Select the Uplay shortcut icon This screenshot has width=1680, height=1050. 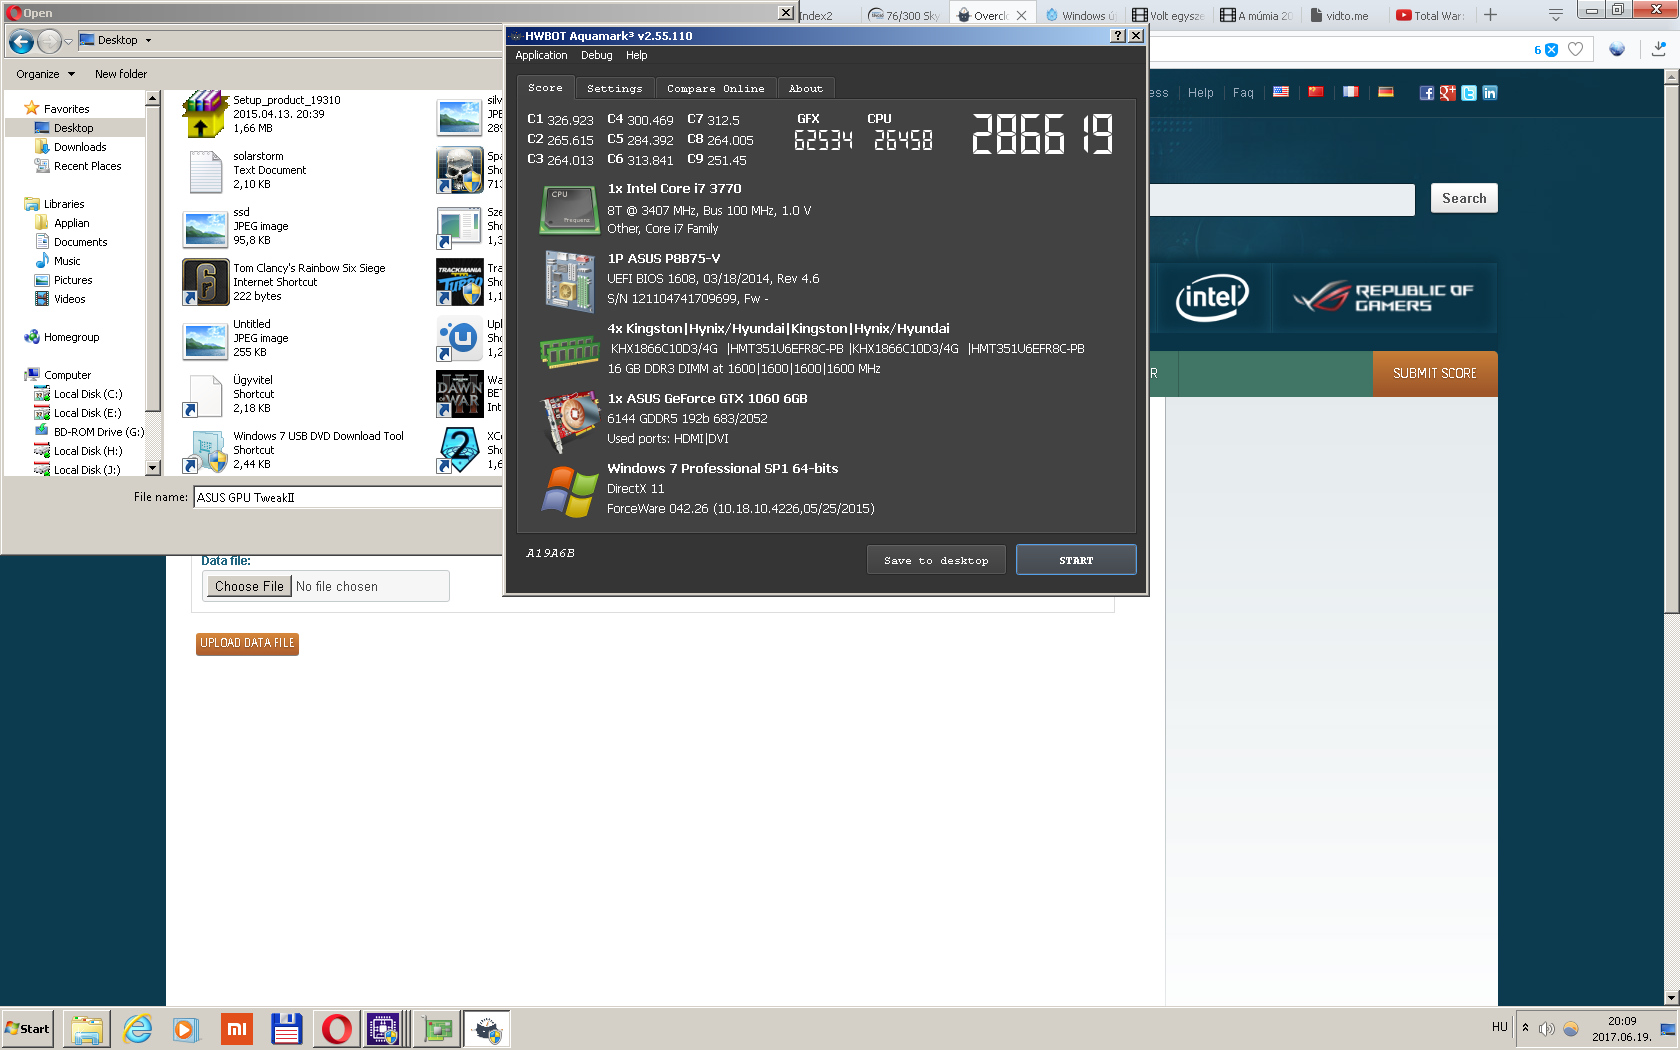pos(460,338)
